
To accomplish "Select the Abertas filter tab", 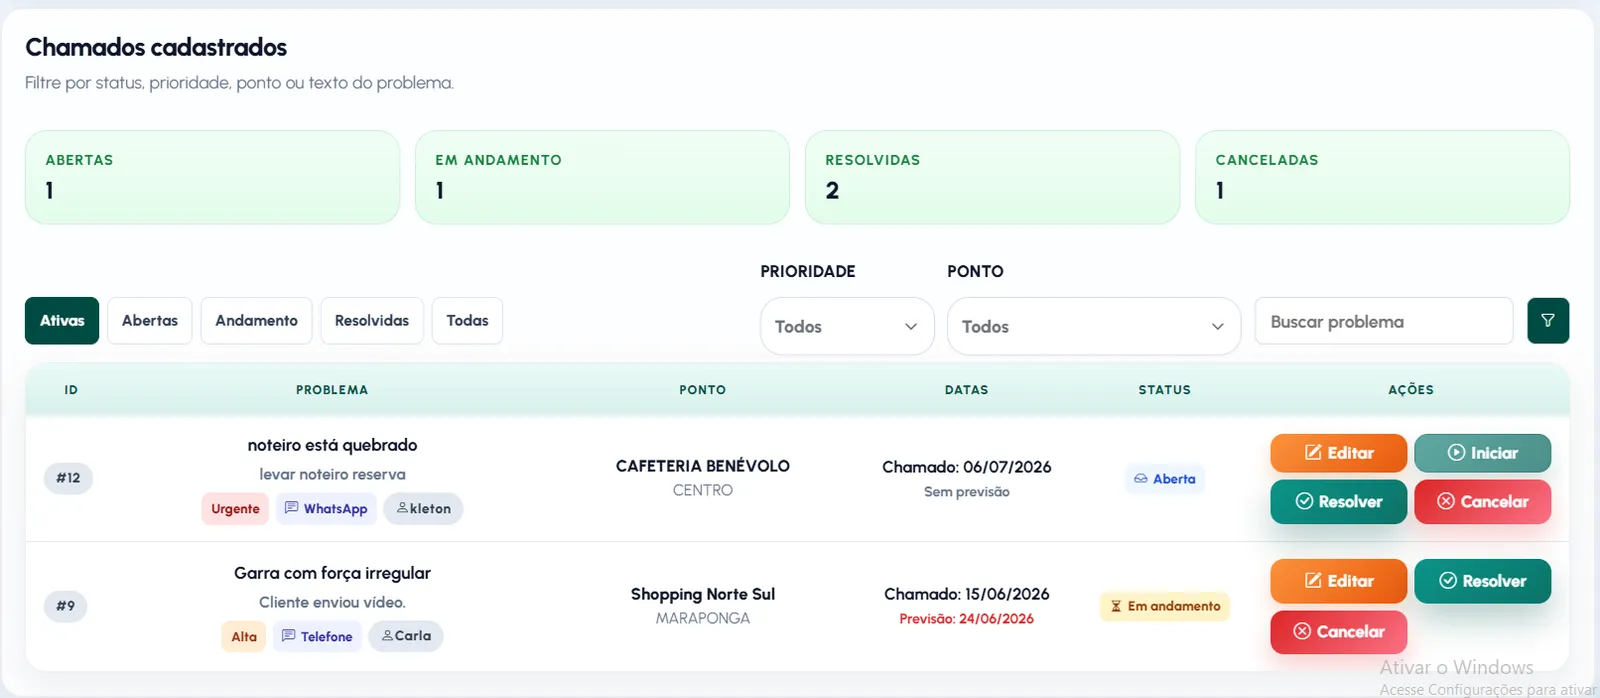I will click(150, 321).
